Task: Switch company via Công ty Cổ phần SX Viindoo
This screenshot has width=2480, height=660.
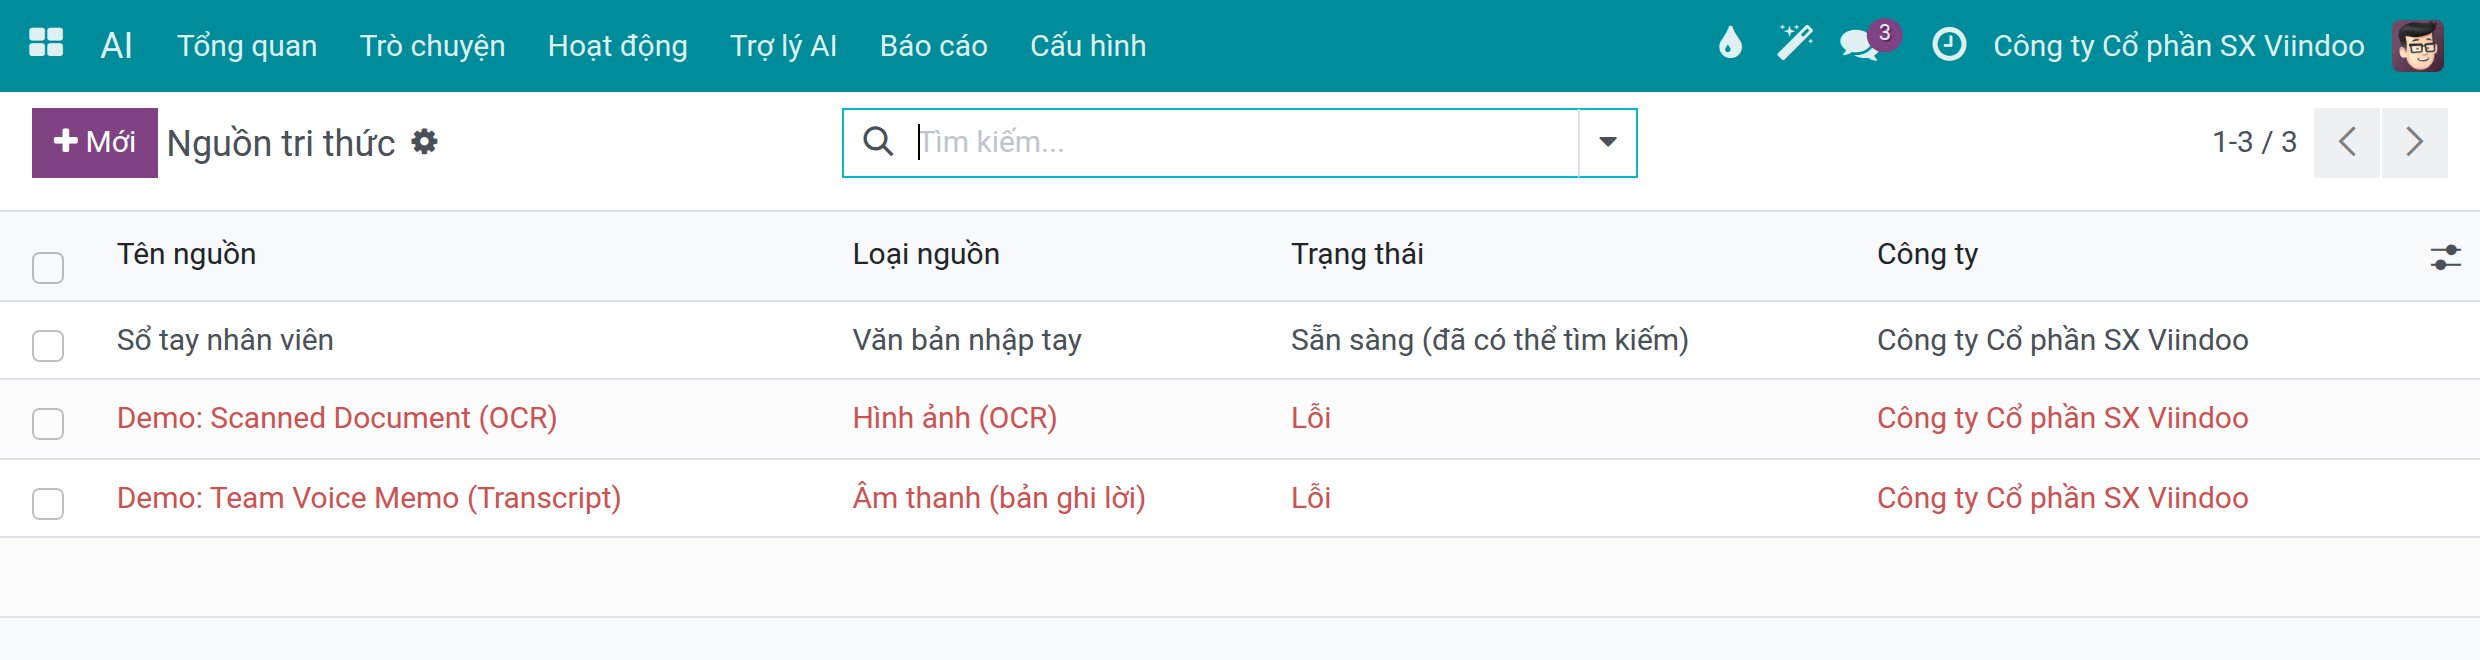Action: point(2179,45)
